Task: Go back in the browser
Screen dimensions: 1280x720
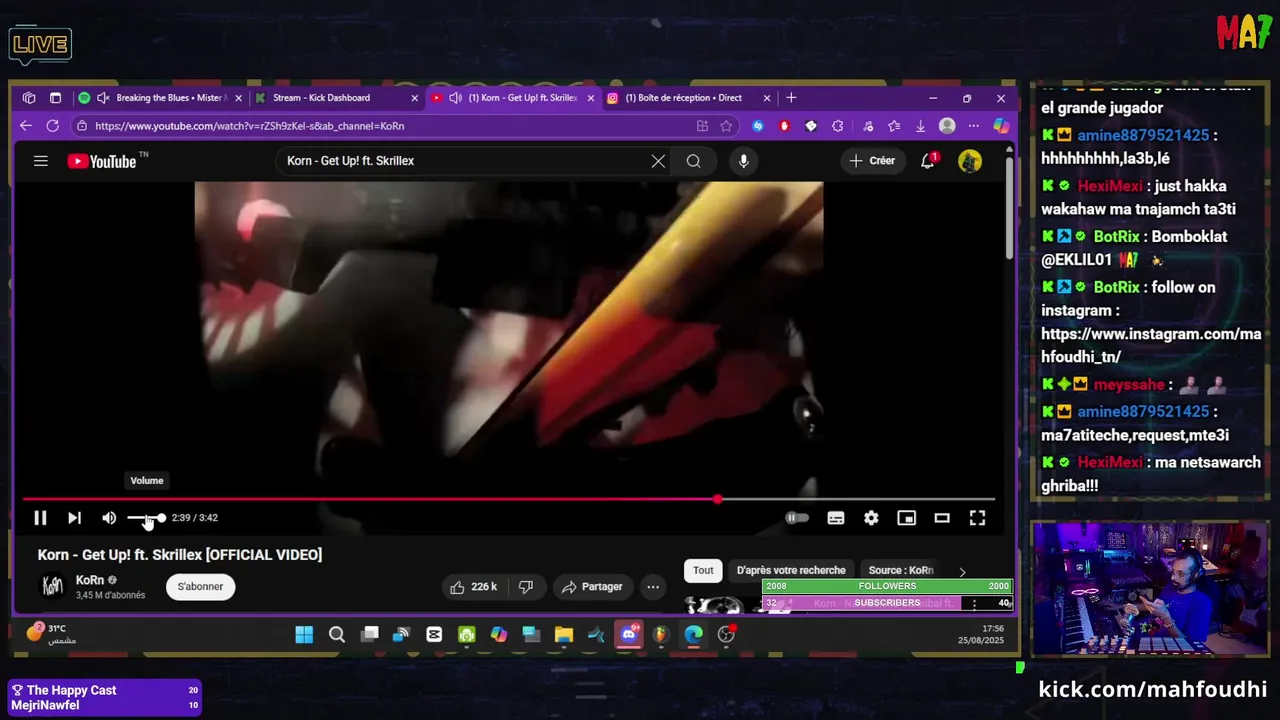Action: 26,126
